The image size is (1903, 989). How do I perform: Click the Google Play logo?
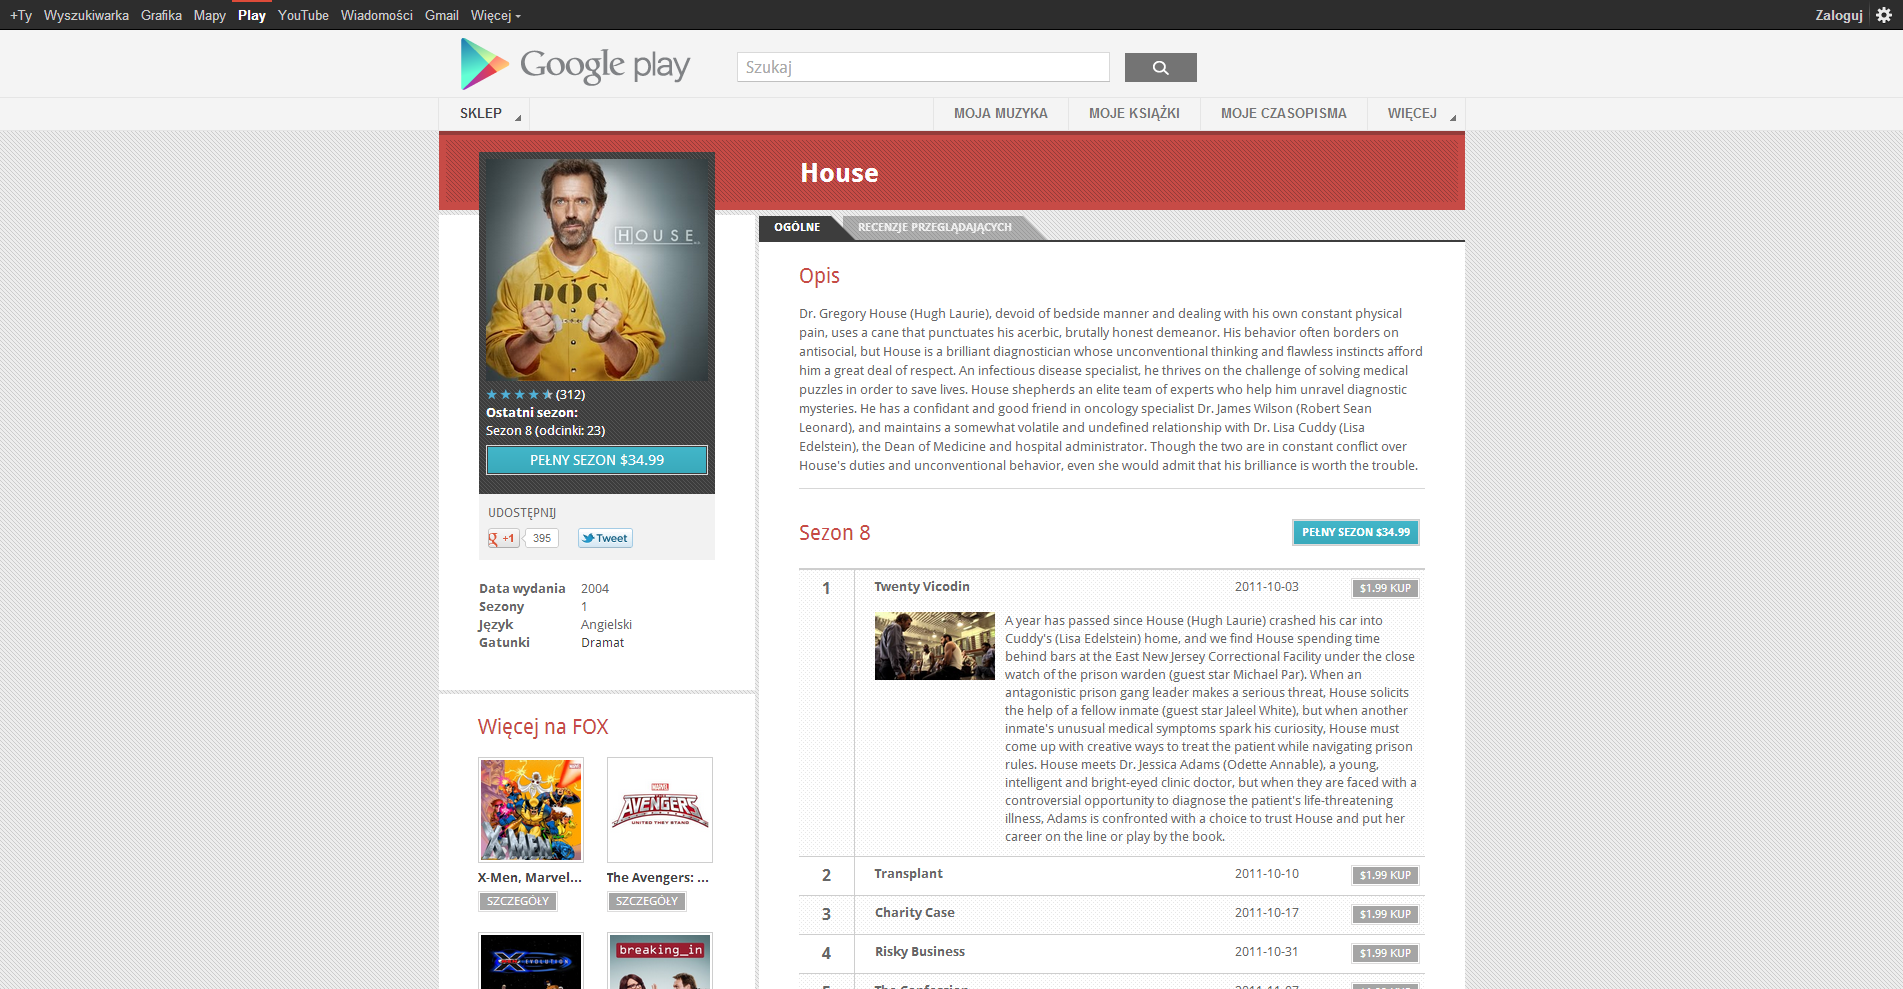tap(575, 64)
